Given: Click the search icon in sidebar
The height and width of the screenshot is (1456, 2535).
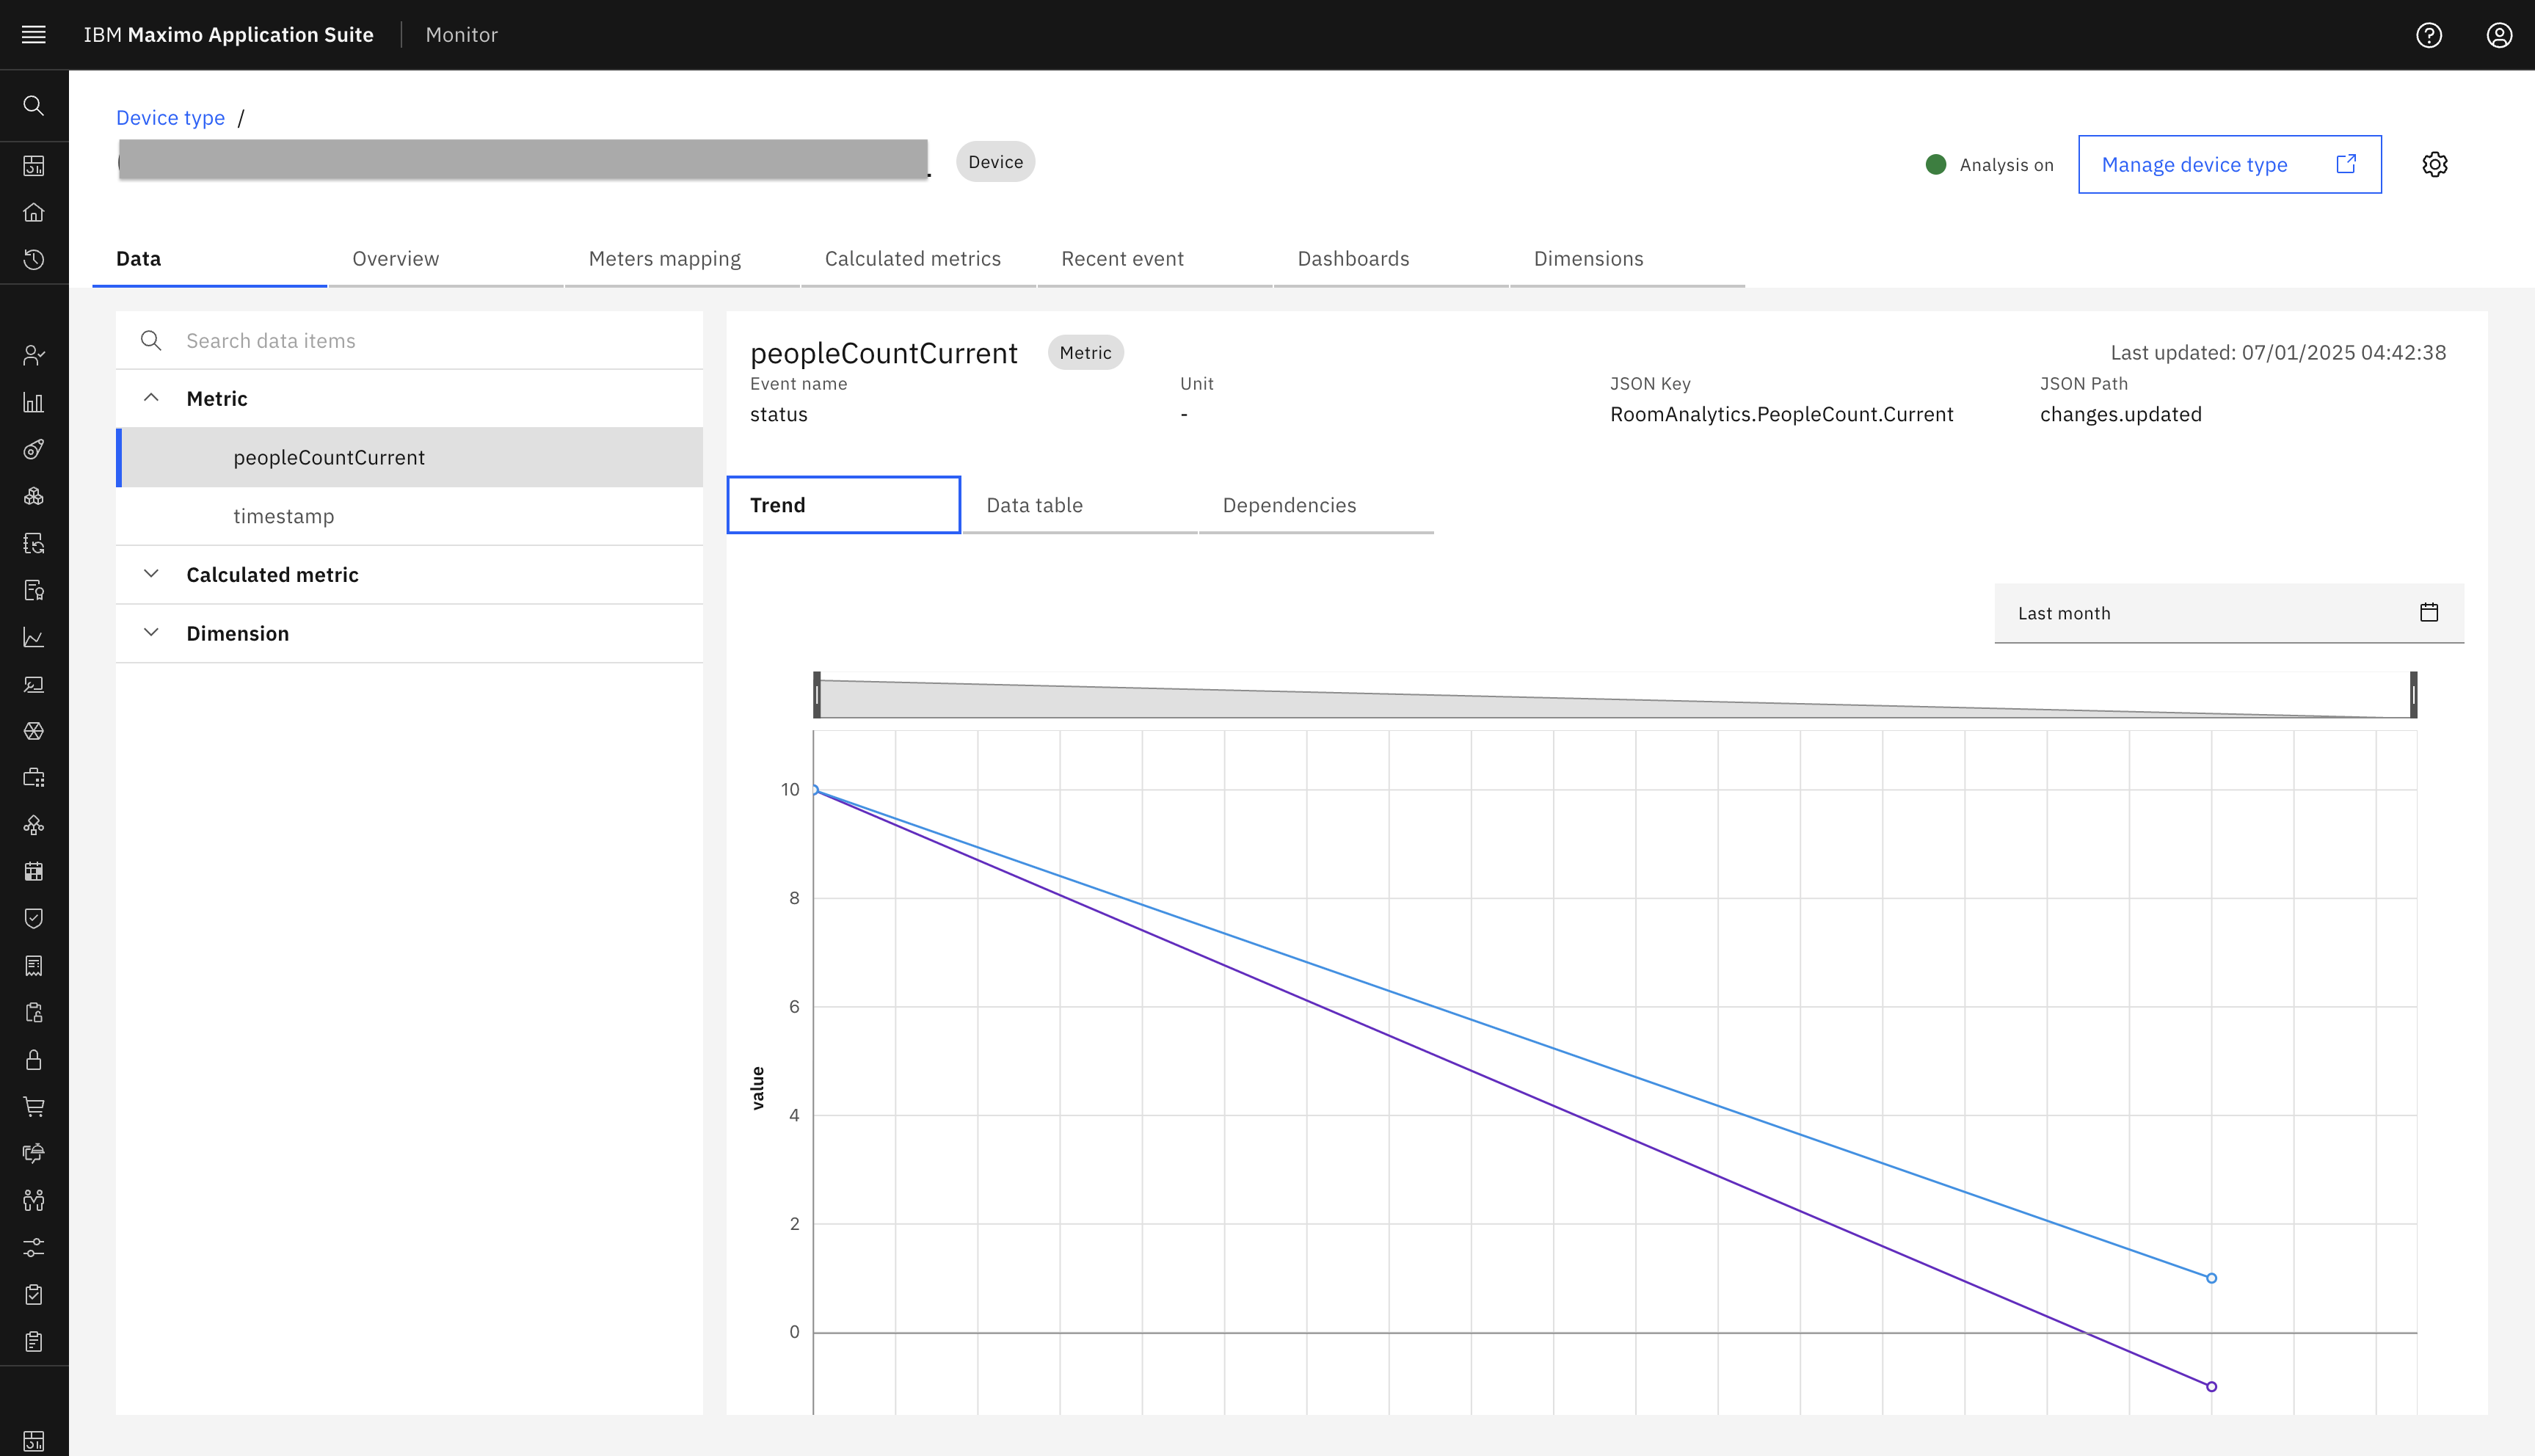Looking at the screenshot, I should pyautogui.click(x=34, y=105).
